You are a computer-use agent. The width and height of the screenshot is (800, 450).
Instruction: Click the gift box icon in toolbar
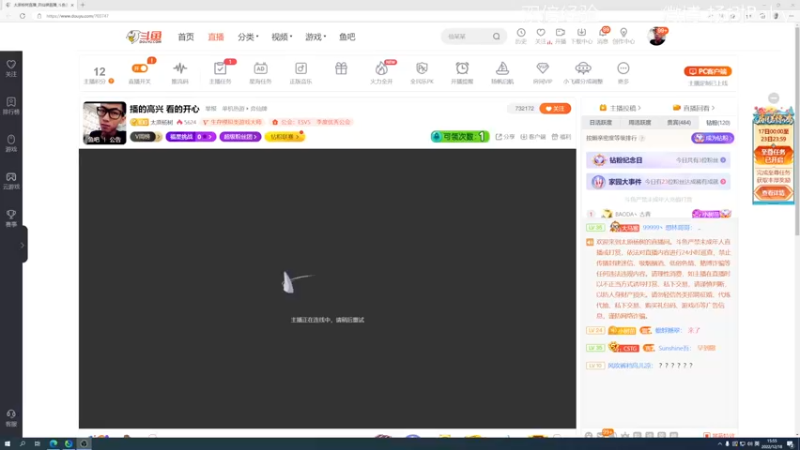click(x=341, y=68)
